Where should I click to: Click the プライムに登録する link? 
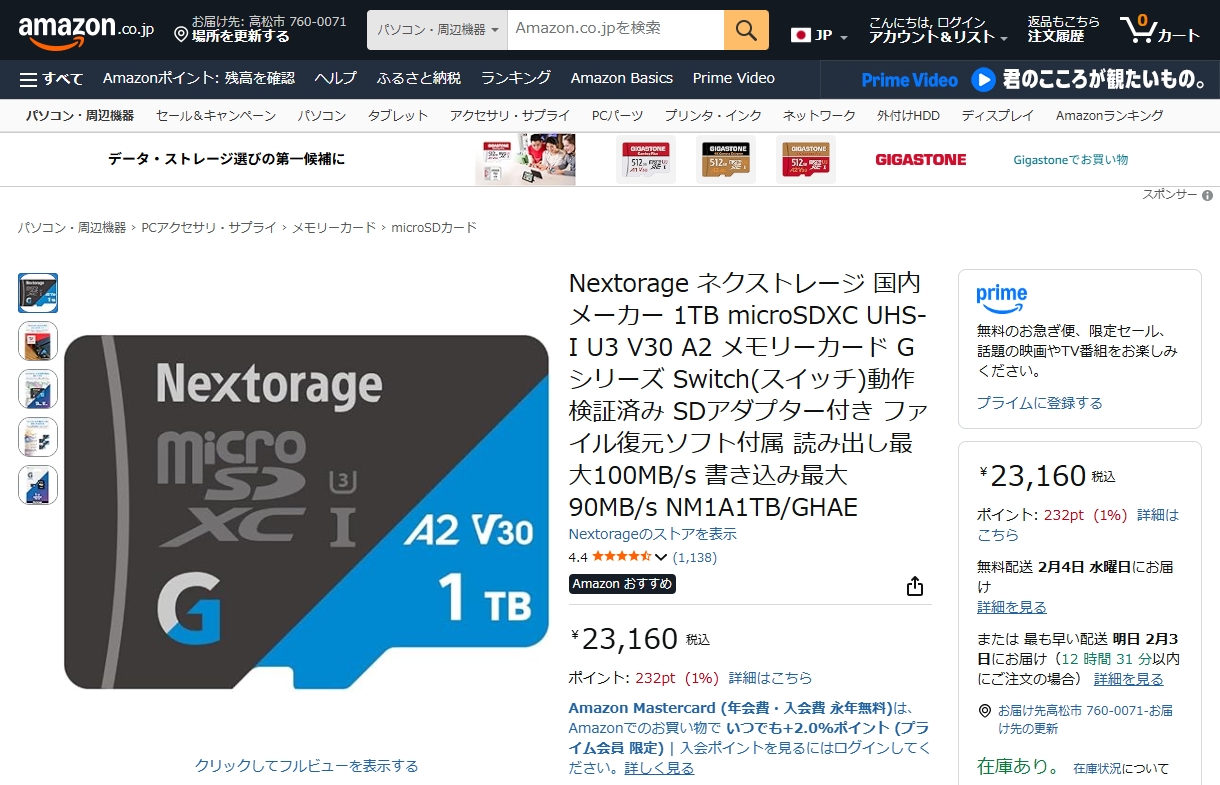(1039, 403)
